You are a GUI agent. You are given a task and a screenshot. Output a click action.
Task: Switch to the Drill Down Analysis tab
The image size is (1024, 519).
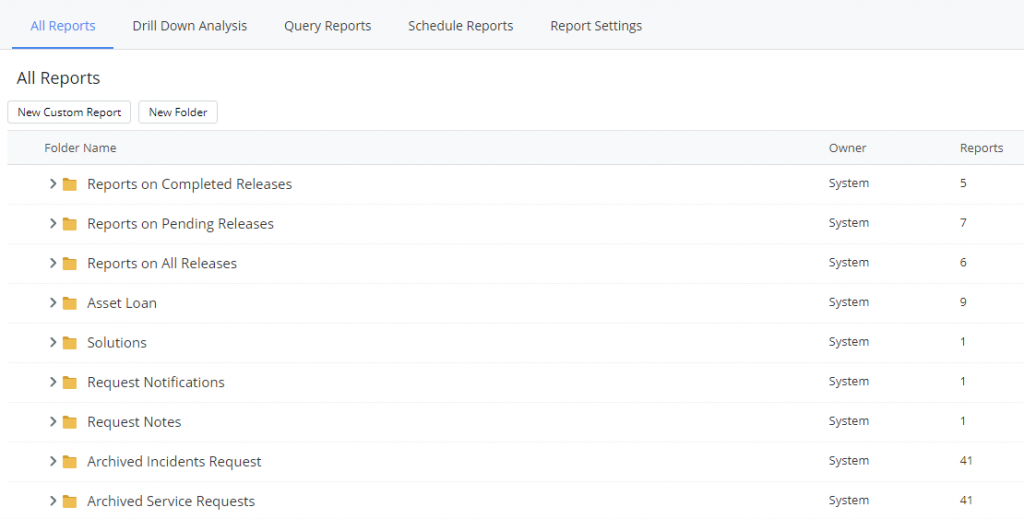pos(189,26)
